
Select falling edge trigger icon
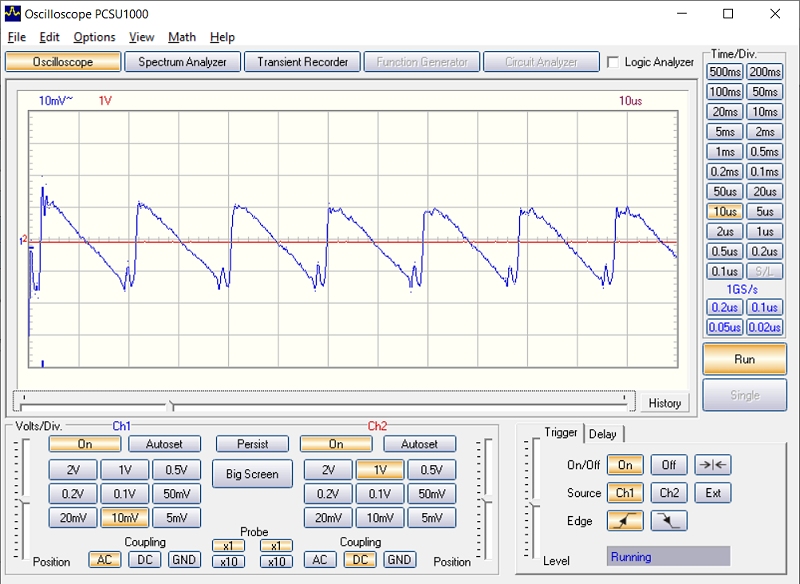[669, 521]
